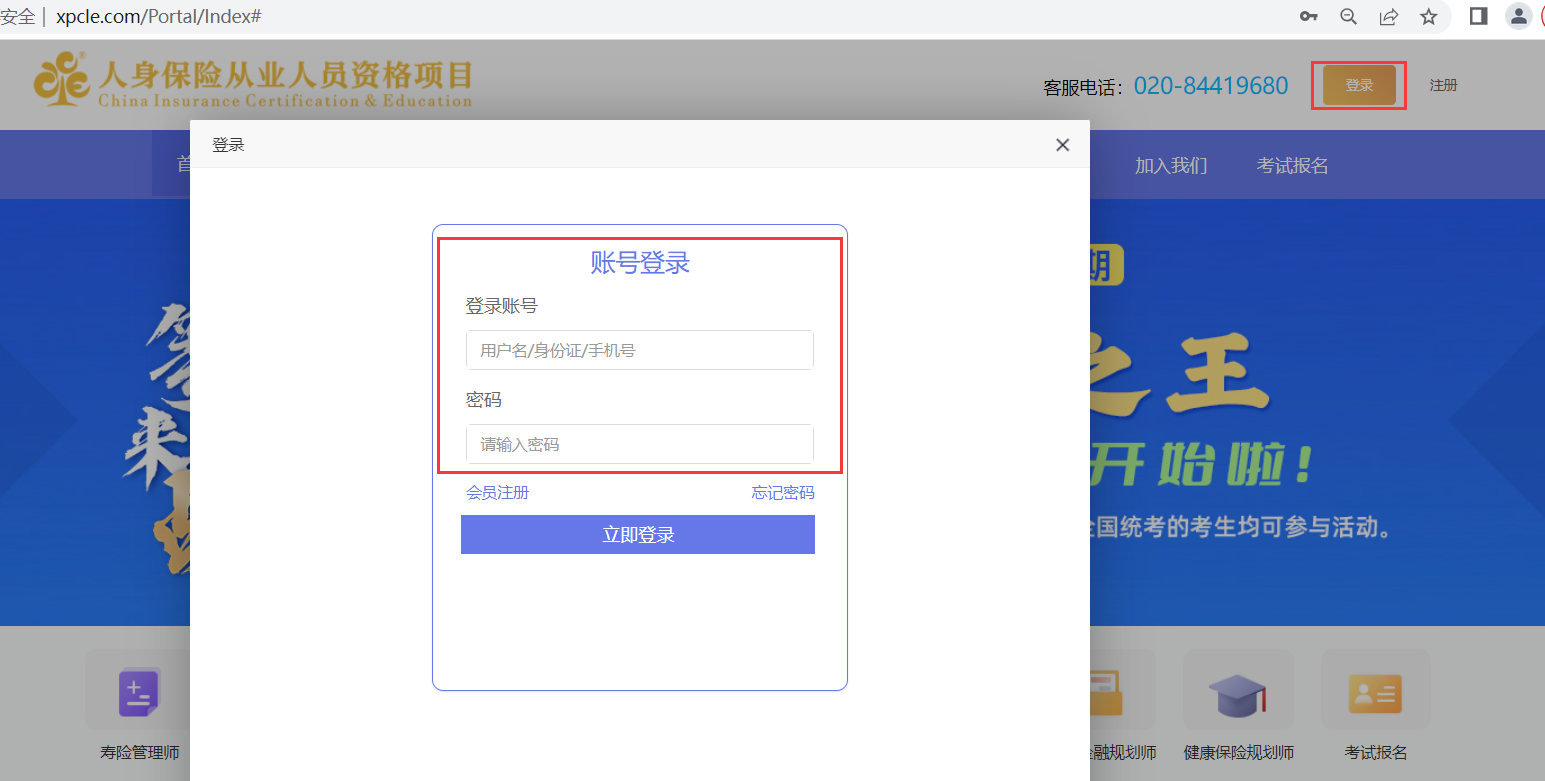Click the 考试报名 ID-card icon
1545x781 pixels.
[x=1375, y=690]
